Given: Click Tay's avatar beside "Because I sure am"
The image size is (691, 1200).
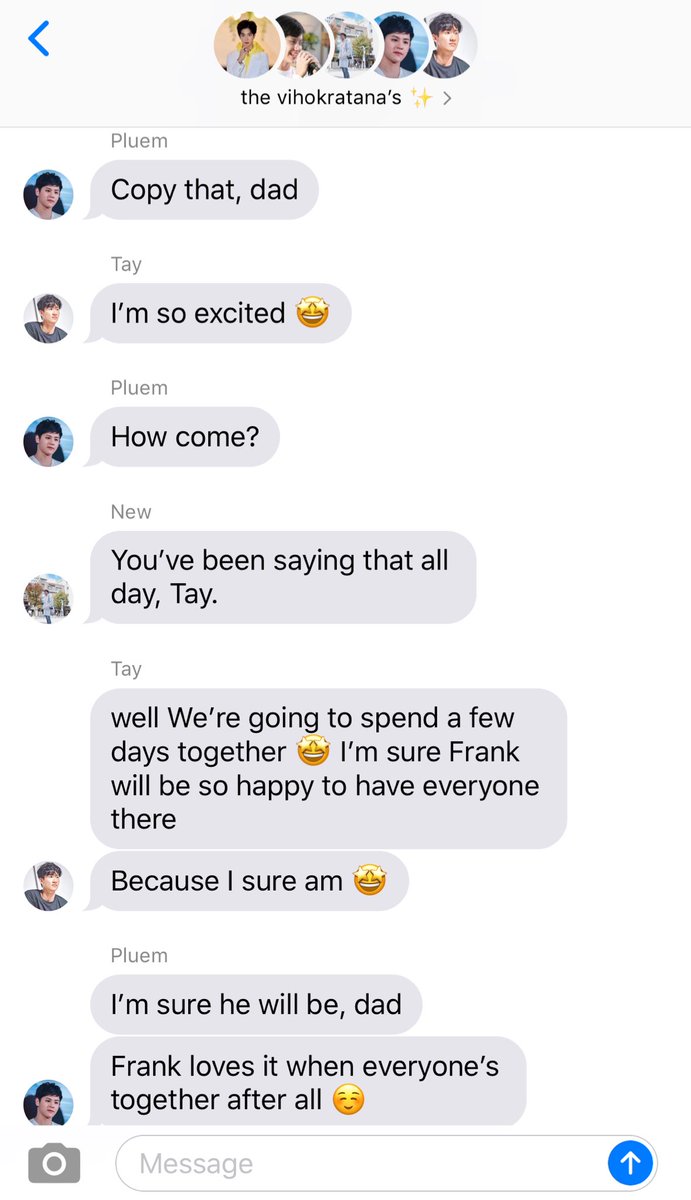Looking at the screenshot, I should pos(48,885).
